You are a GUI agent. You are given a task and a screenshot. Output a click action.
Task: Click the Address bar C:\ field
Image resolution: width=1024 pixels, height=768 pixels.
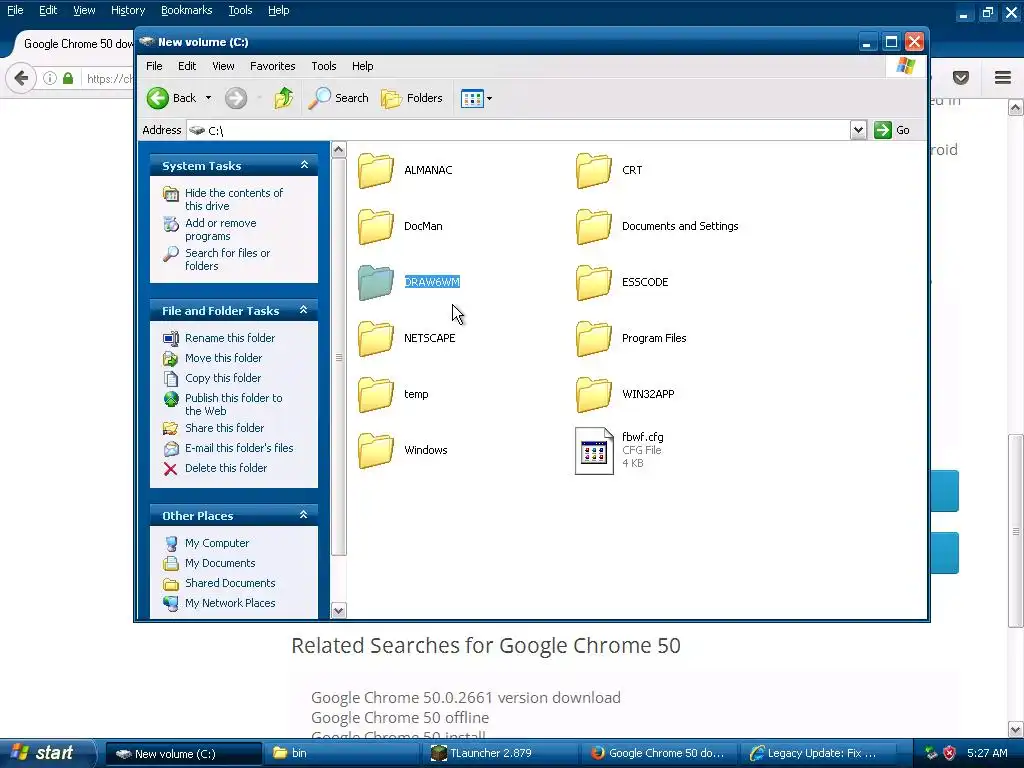point(519,130)
